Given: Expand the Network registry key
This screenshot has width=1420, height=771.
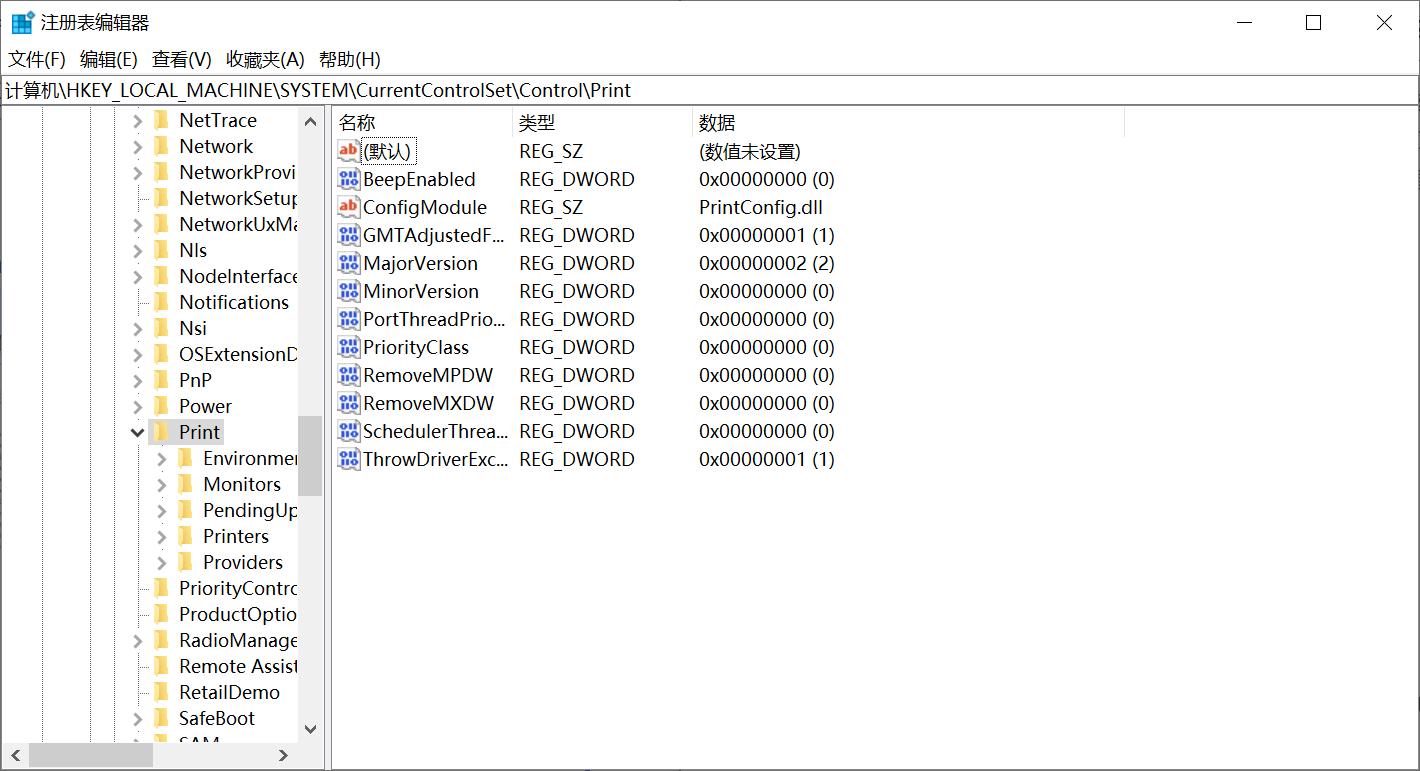Looking at the screenshot, I should pyautogui.click(x=138, y=146).
